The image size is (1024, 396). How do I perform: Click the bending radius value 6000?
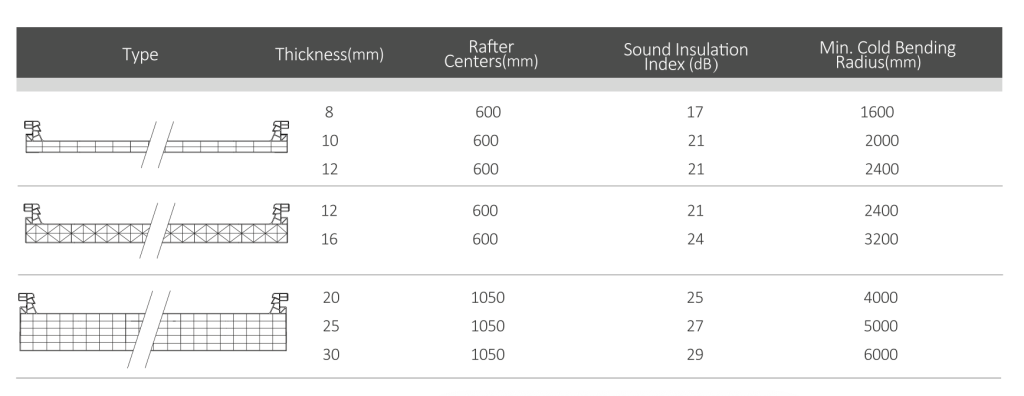(x=881, y=355)
